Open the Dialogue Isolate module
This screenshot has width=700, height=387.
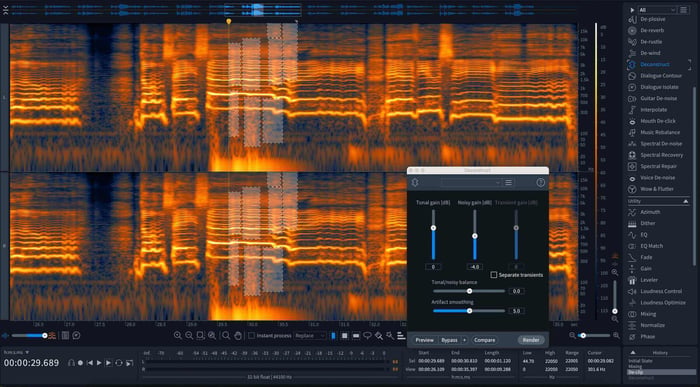pos(658,87)
